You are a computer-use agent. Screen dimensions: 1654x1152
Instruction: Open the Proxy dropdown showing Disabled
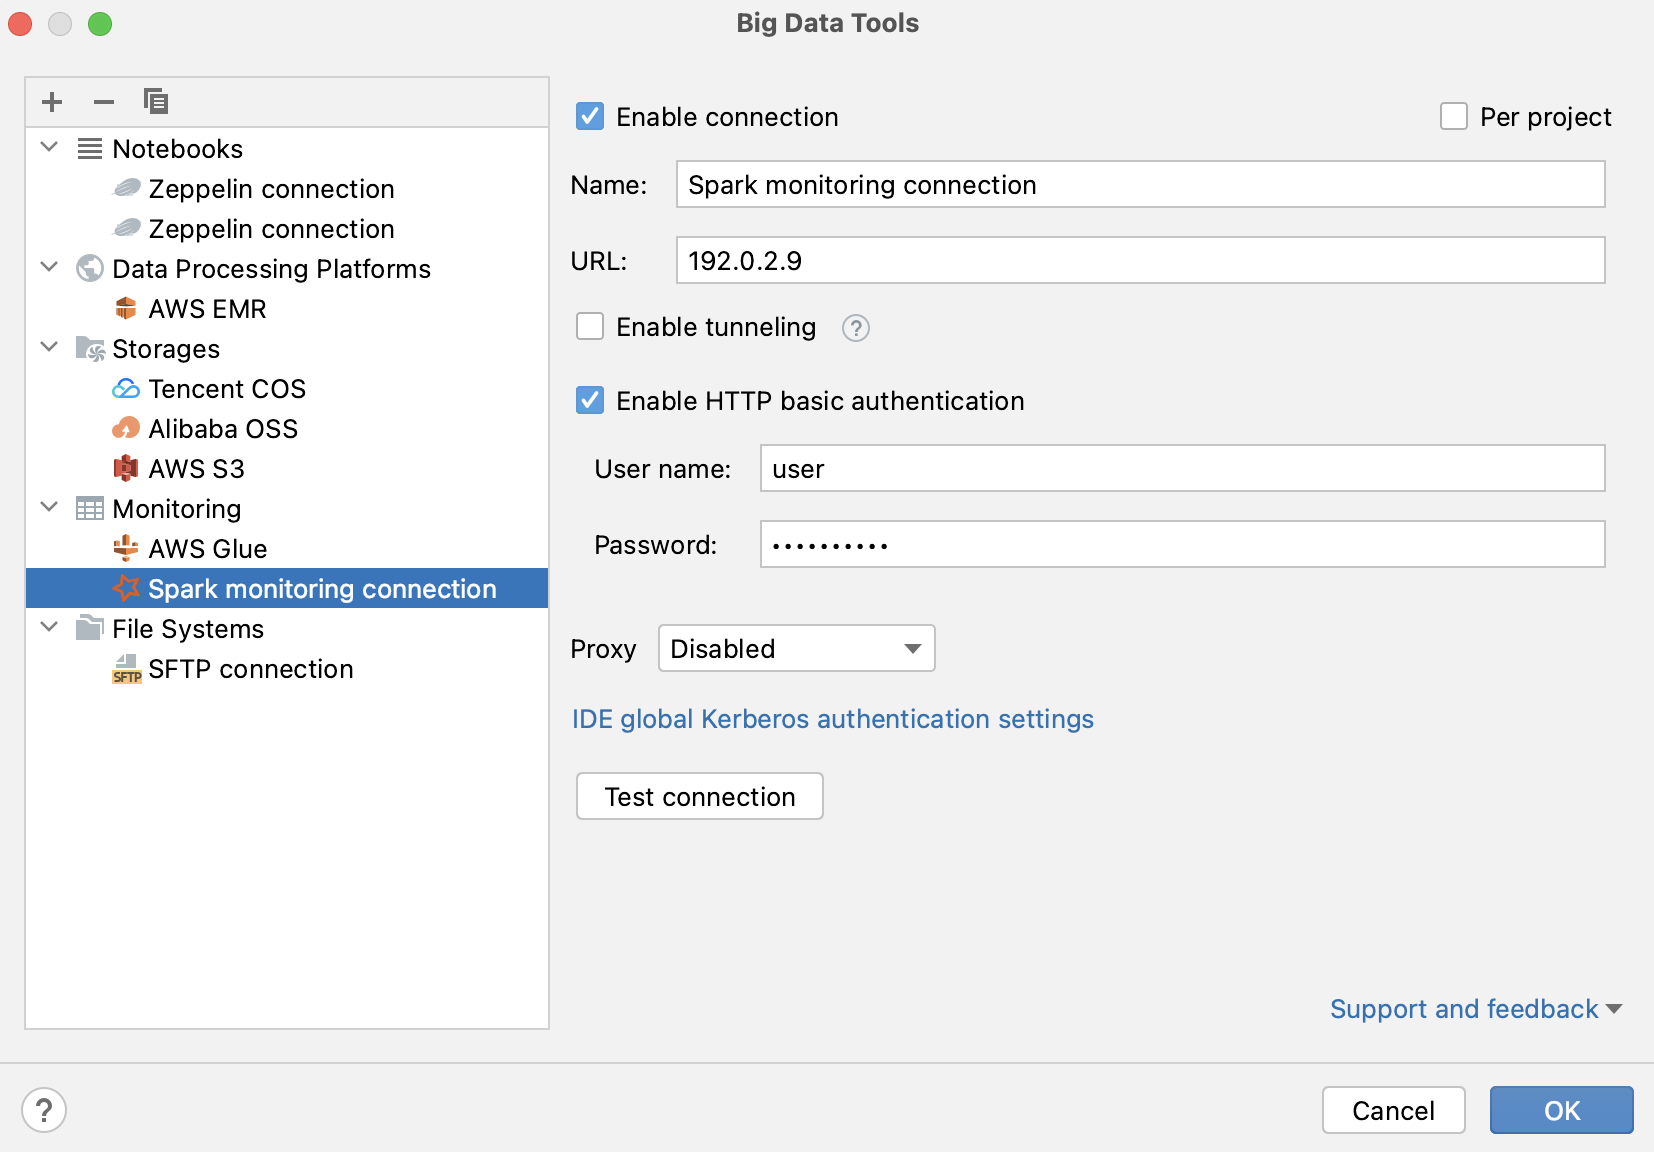(x=796, y=648)
